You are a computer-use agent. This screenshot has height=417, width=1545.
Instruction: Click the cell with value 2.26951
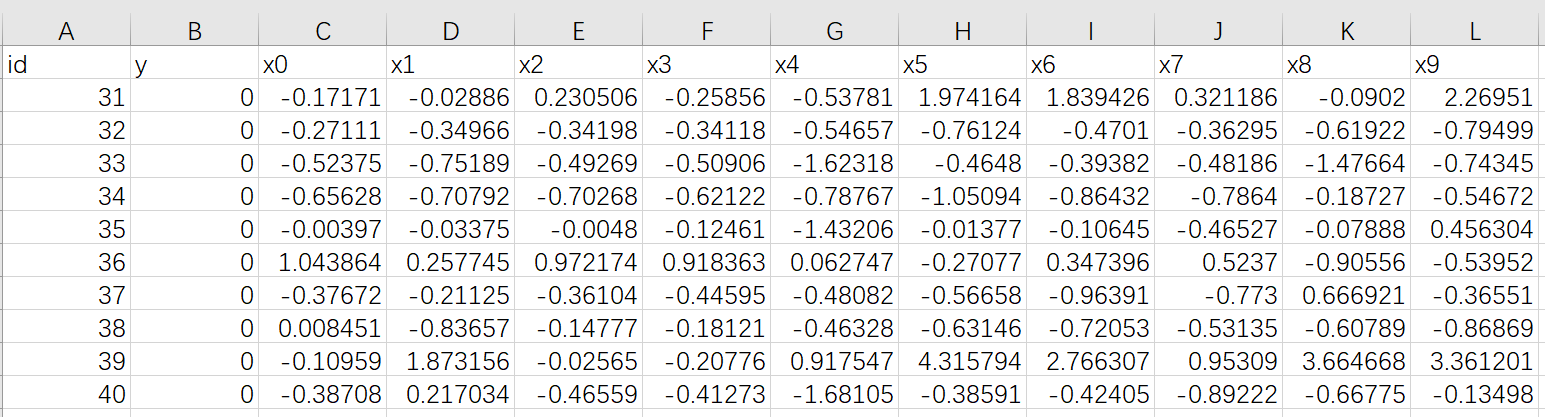[1475, 98]
